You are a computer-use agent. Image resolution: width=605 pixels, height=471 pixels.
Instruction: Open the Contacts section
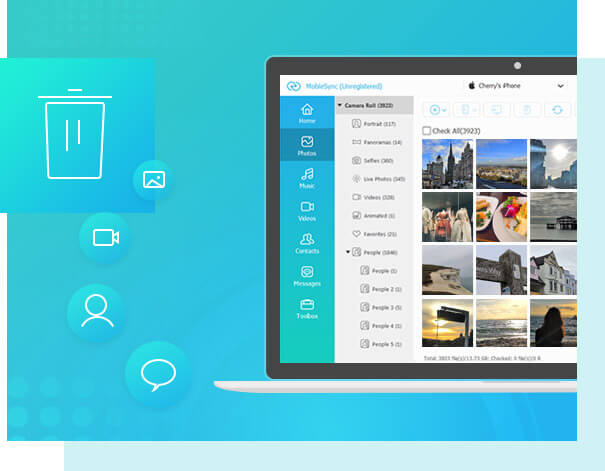tap(307, 243)
